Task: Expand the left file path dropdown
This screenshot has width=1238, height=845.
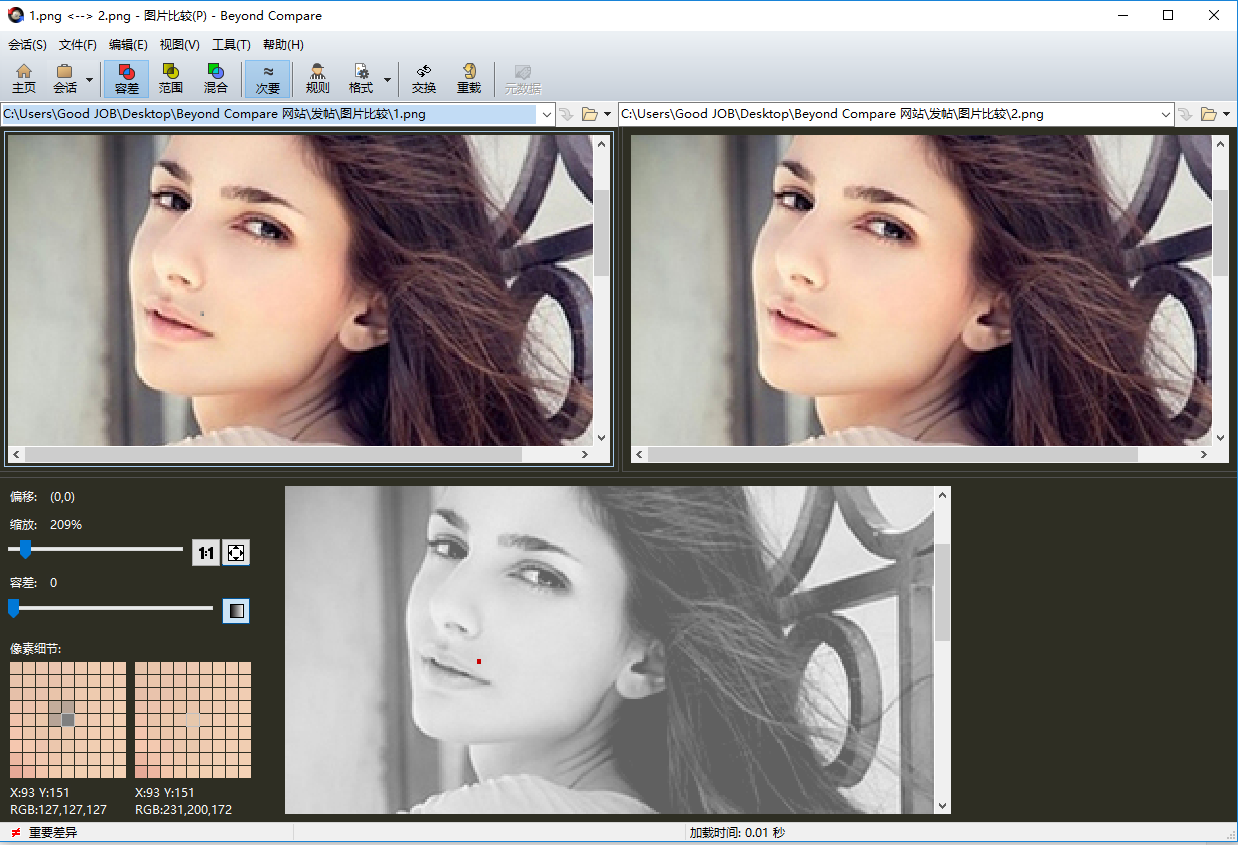Action: 546,115
